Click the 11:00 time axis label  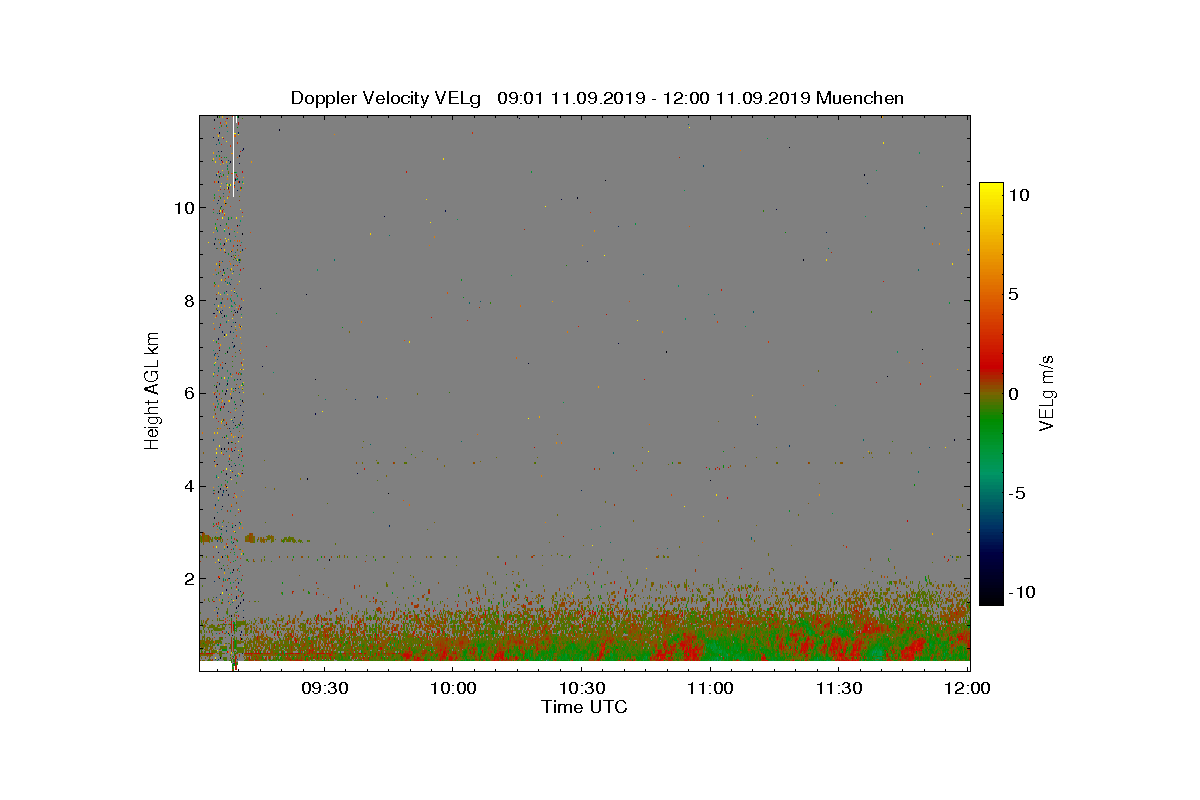tap(711, 688)
